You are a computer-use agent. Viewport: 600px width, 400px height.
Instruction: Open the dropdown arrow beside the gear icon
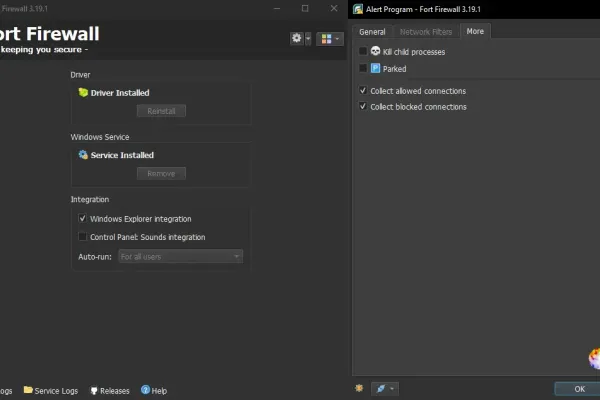(308, 38)
